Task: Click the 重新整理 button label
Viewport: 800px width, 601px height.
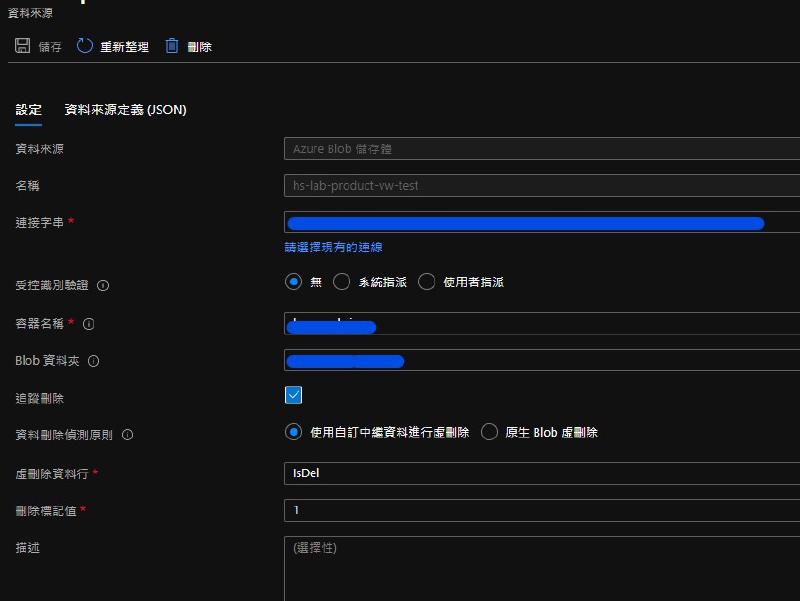Action: pos(124,47)
